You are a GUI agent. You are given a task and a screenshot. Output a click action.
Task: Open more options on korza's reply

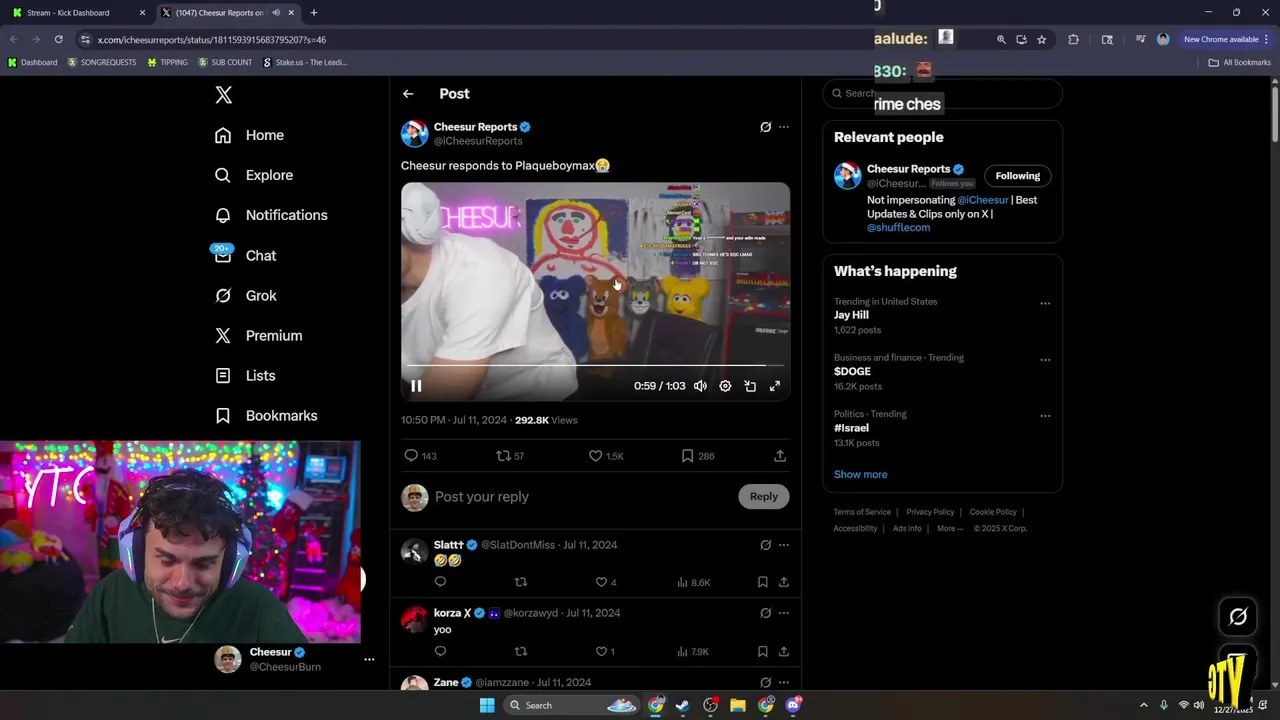coord(784,613)
